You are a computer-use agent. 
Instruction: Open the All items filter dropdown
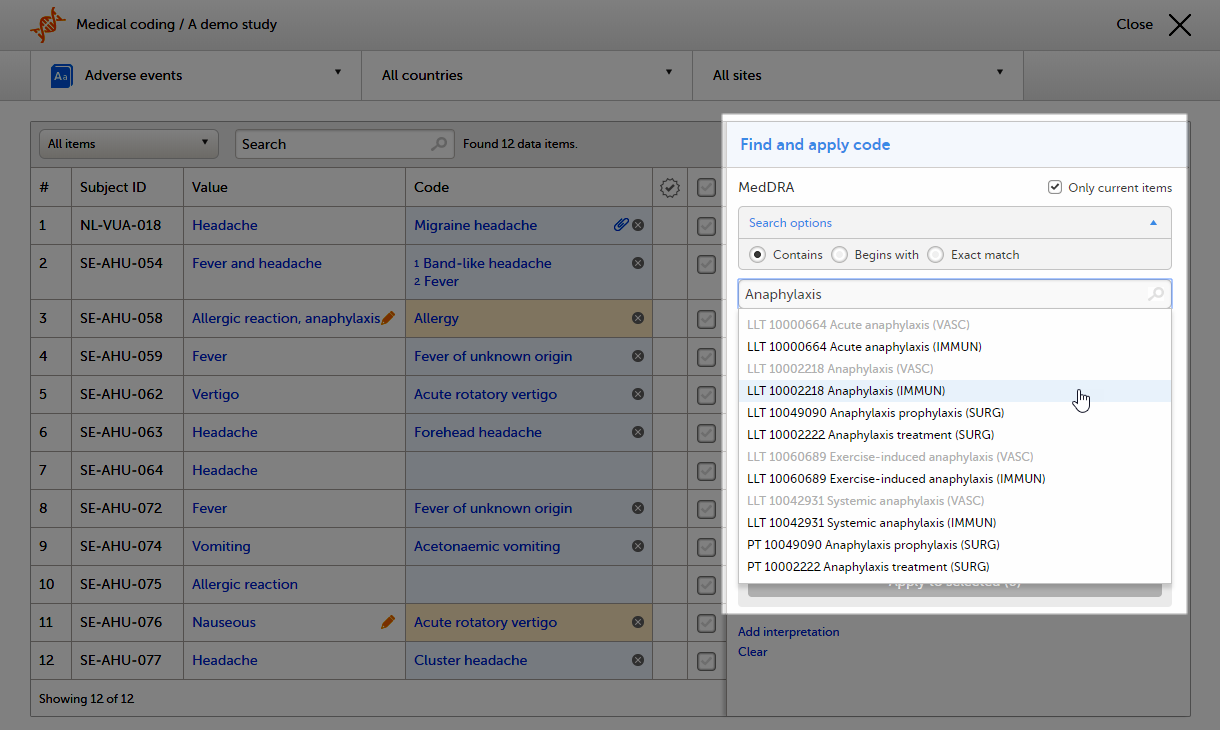129,144
